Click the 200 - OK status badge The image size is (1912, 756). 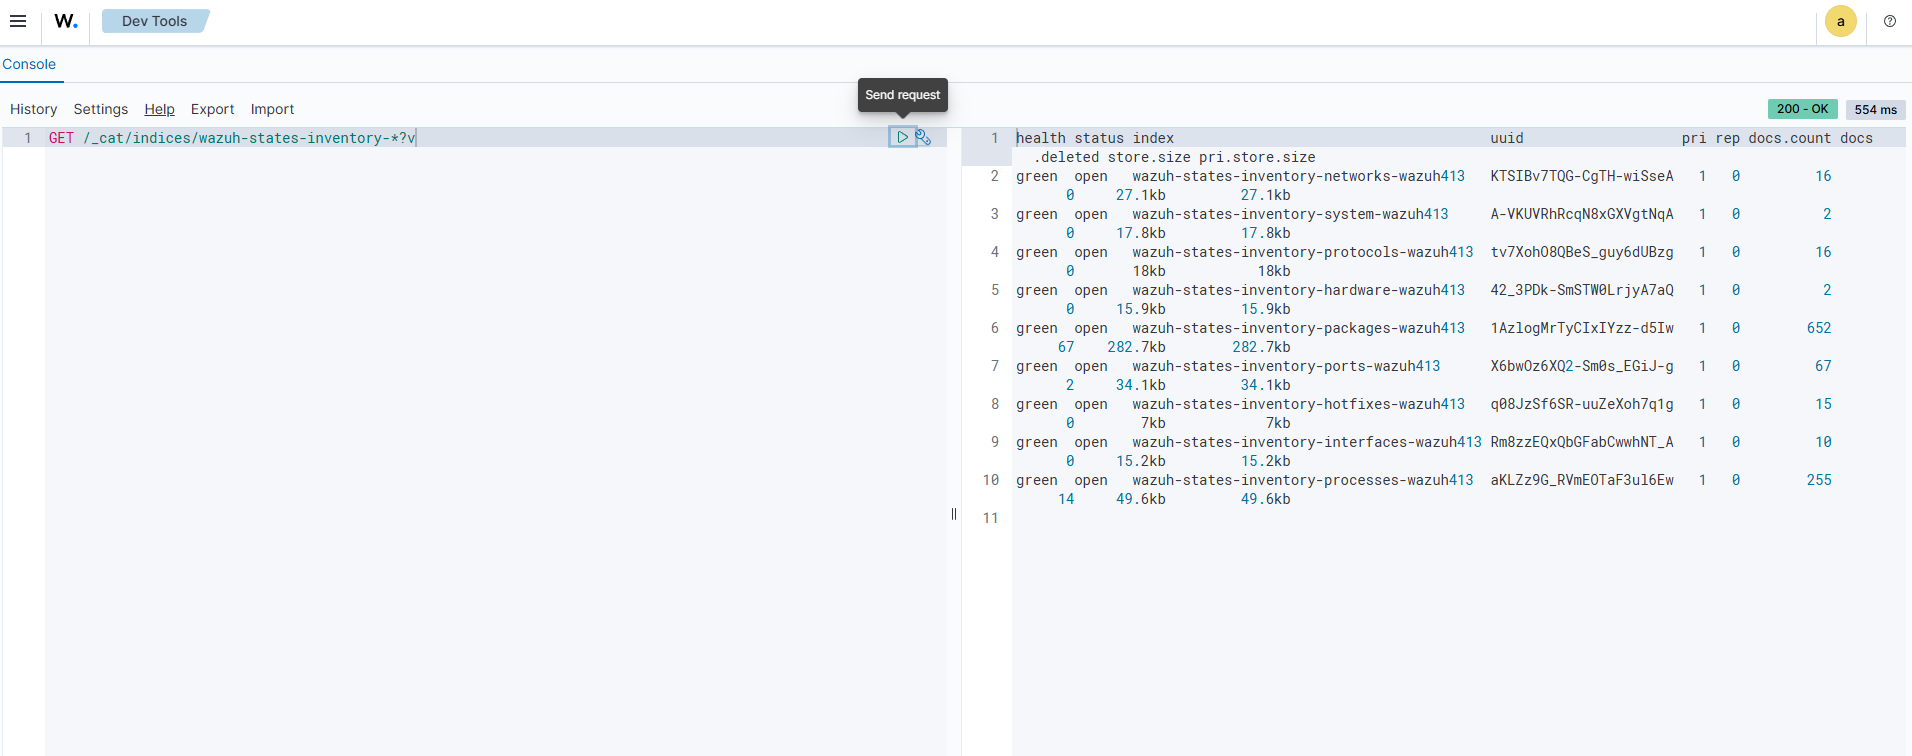coord(1802,109)
